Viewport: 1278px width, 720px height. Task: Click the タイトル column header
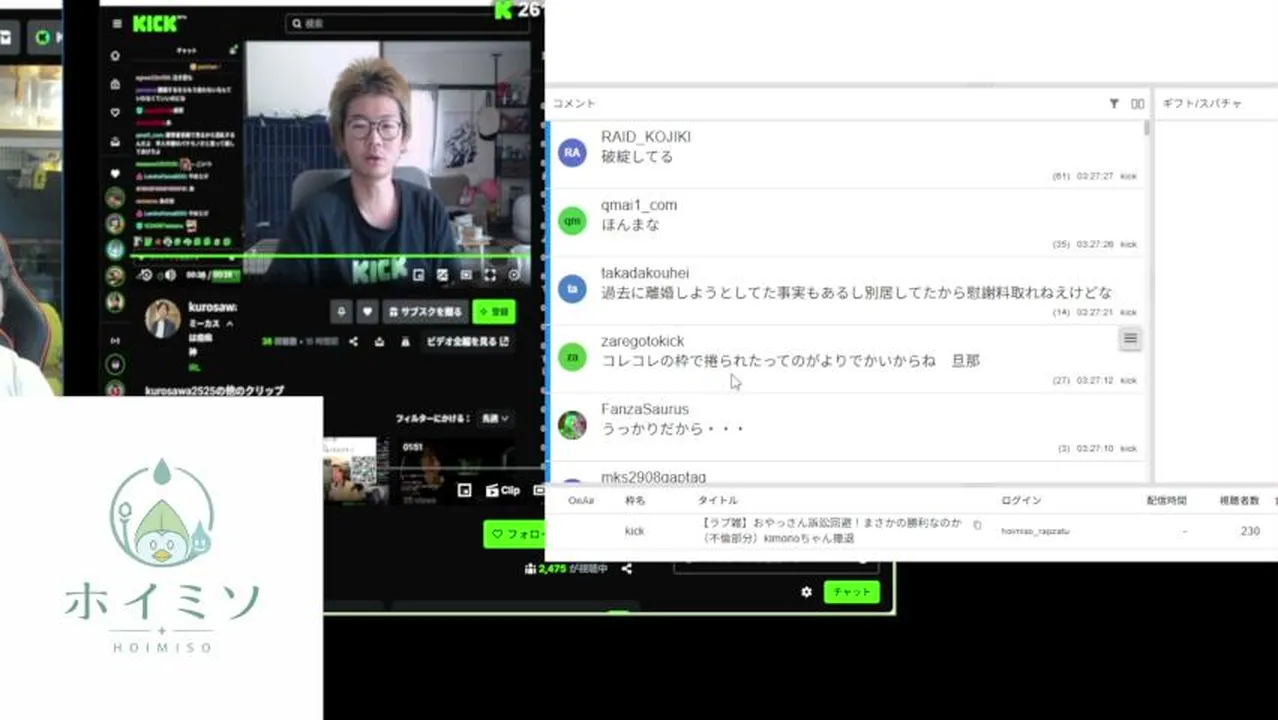pos(717,501)
